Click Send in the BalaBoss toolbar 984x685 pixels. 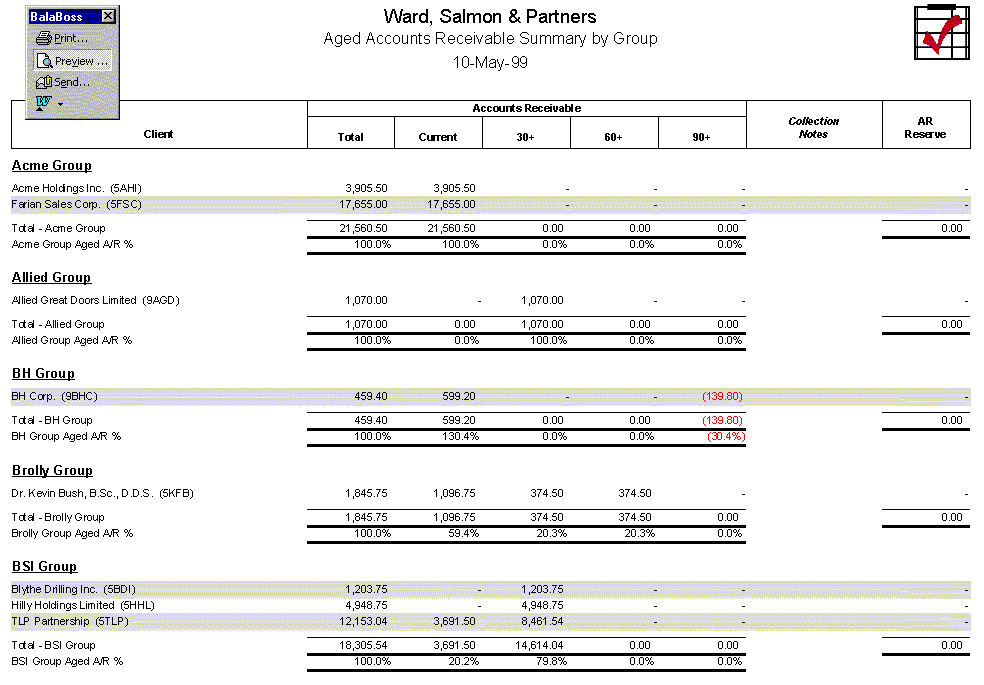coord(63,82)
